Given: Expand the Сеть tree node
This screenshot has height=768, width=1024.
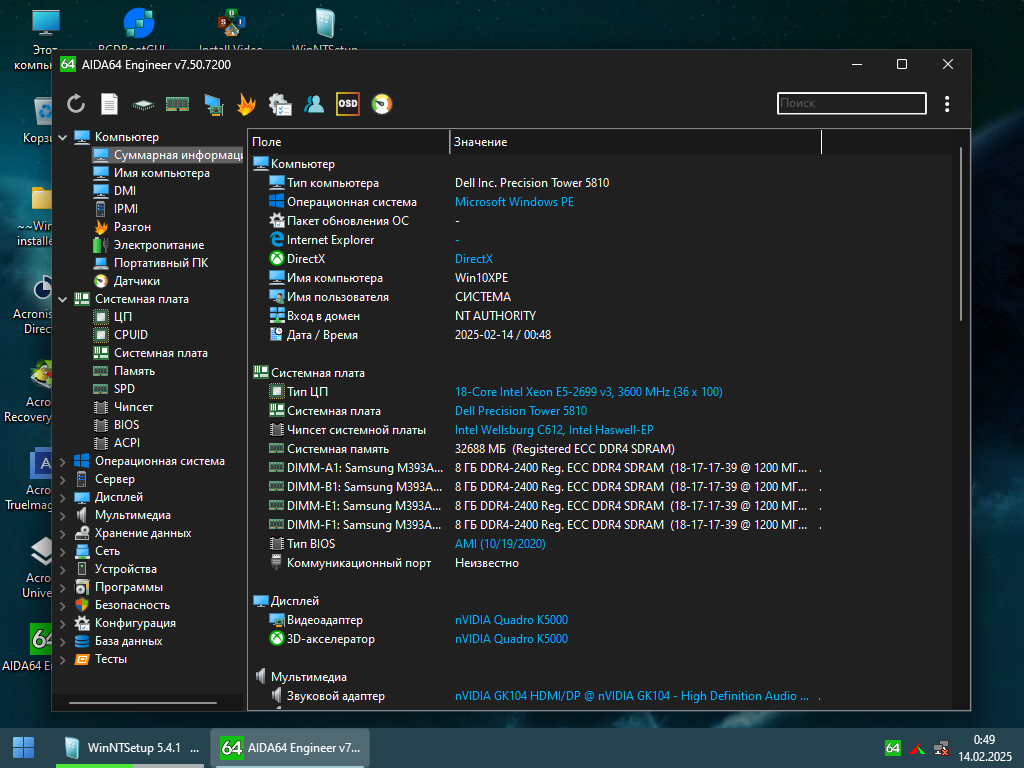Looking at the screenshot, I should click(63, 551).
